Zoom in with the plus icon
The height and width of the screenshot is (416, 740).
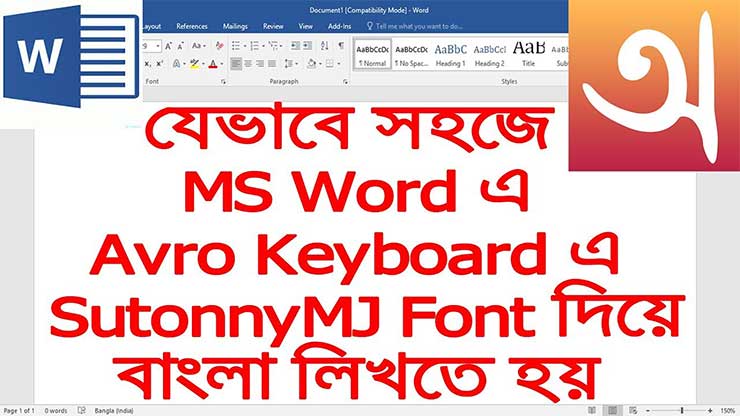point(710,411)
